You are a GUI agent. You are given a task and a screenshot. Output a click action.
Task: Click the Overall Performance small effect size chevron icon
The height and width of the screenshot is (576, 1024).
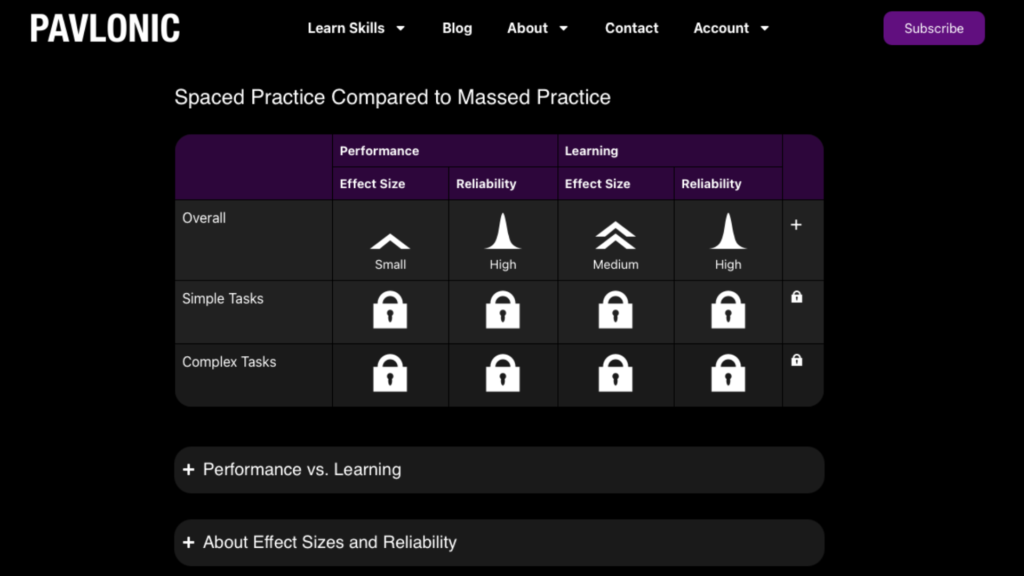pyautogui.click(x=390, y=240)
